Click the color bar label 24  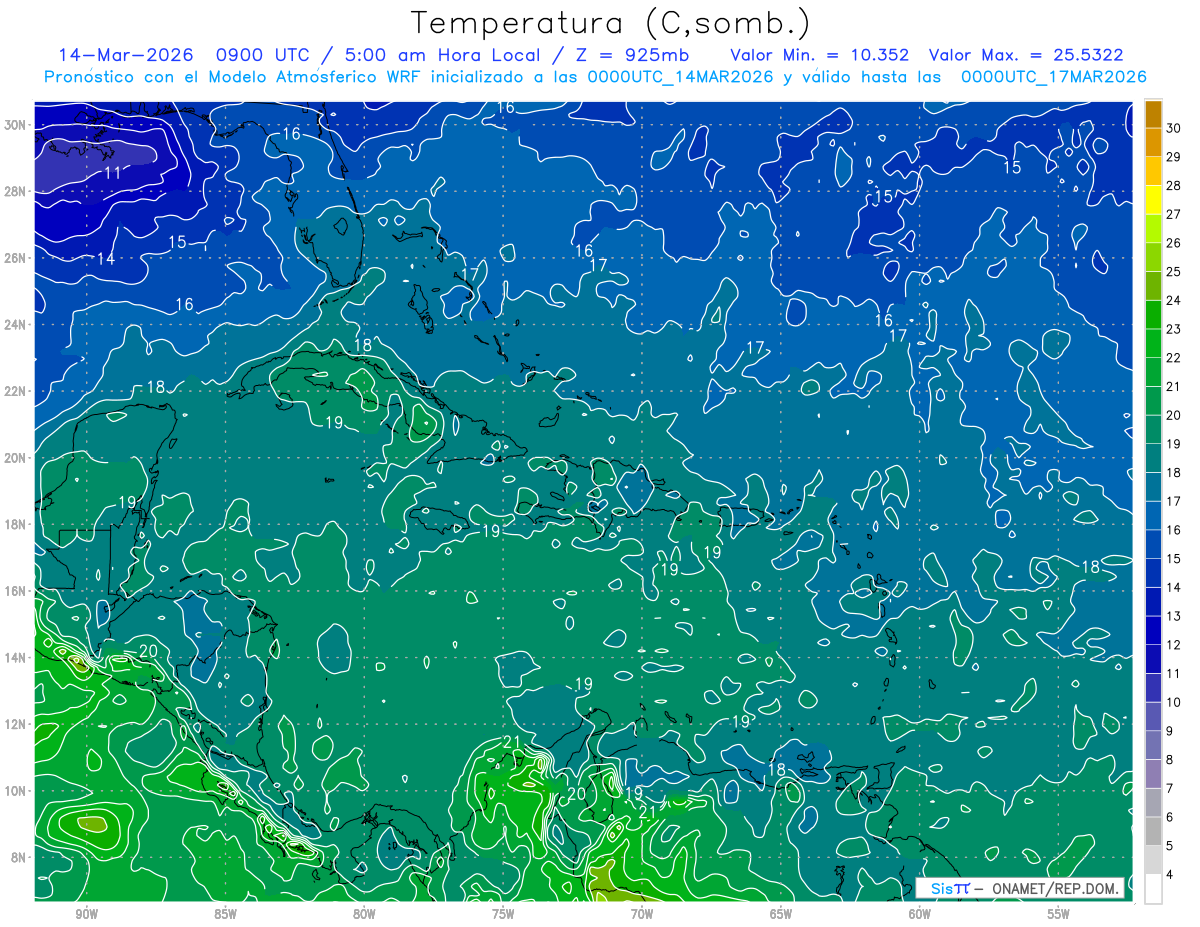click(1174, 300)
